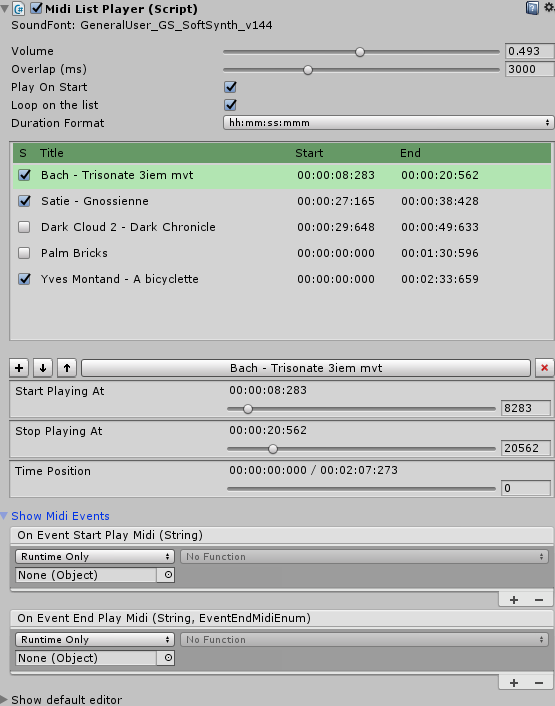Remove selected MIDI with red X icon
This screenshot has height=706, width=555.
click(544, 368)
